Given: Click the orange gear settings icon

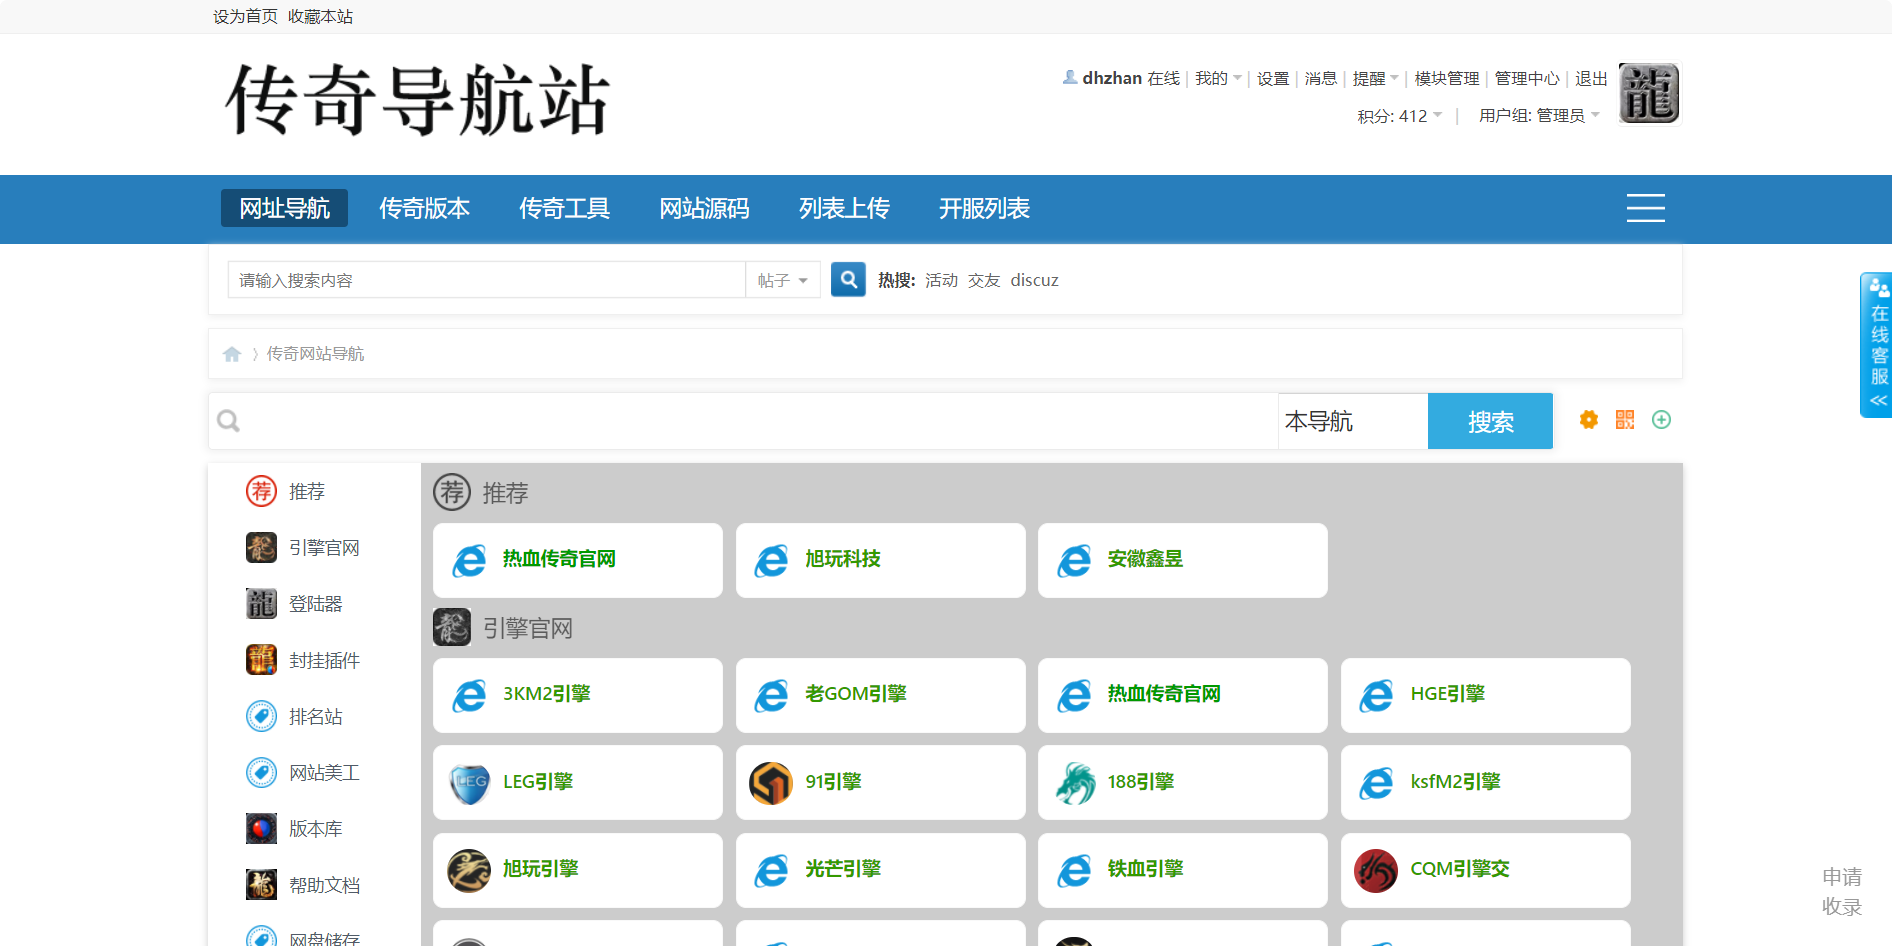Looking at the screenshot, I should 1588,420.
